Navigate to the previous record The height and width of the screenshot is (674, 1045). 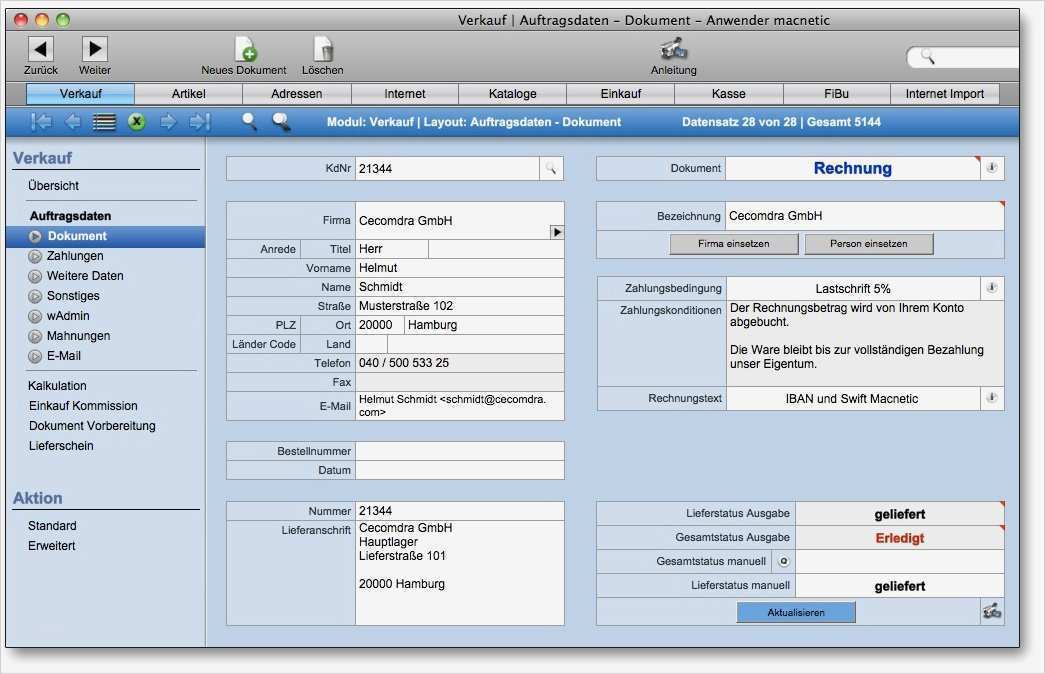pyautogui.click(x=71, y=122)
